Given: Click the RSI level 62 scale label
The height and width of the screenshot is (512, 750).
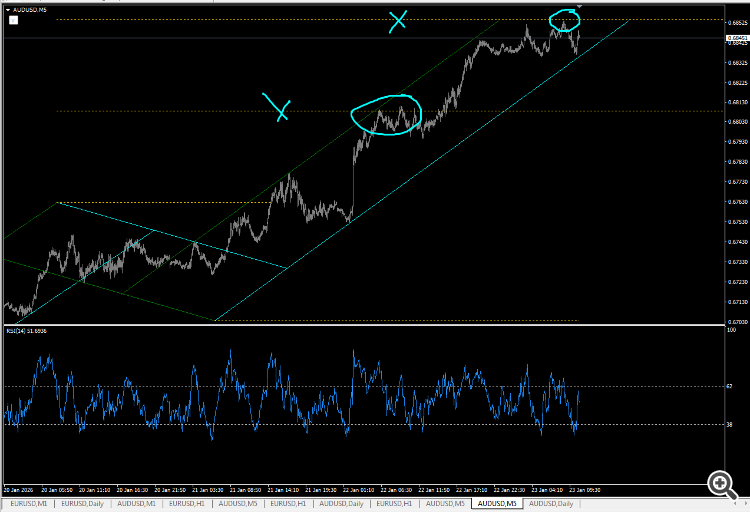Looking at the screenshot, I should click(729, 386).
